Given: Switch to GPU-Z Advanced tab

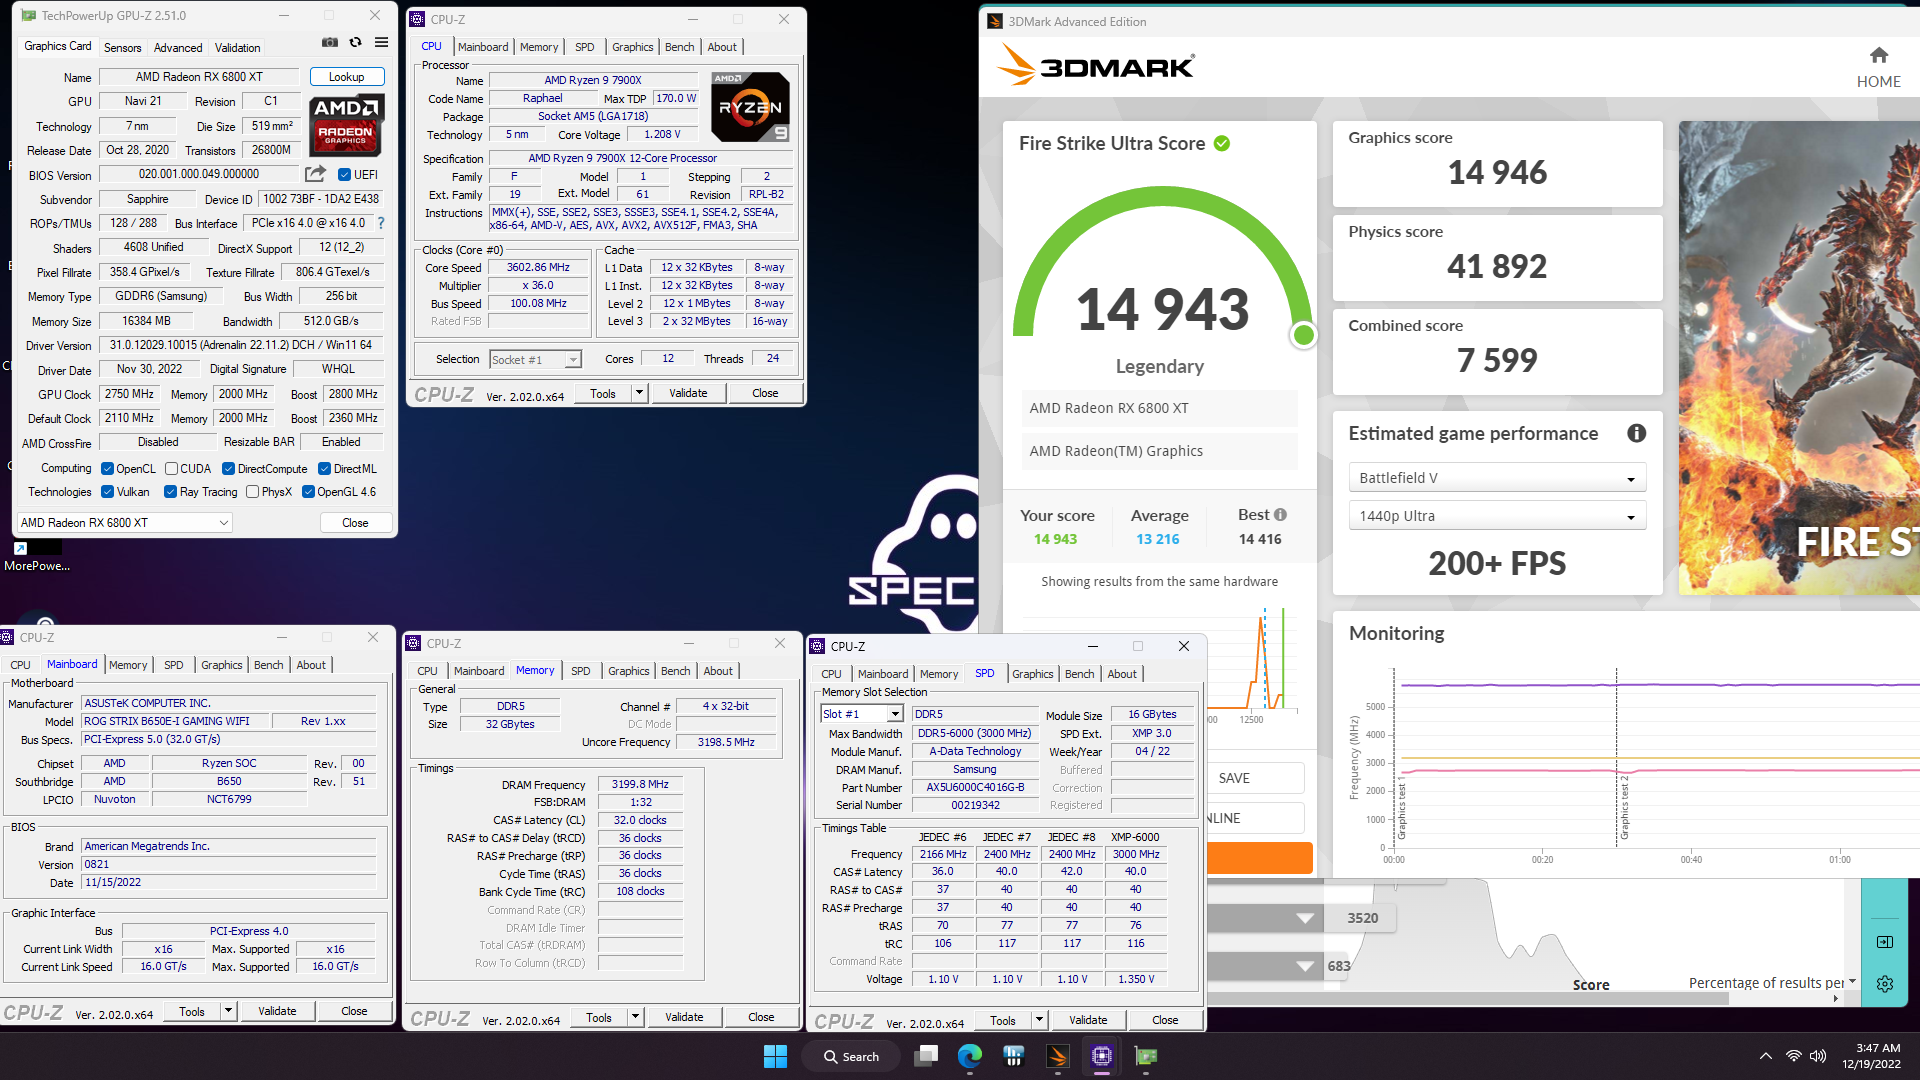Looking at the screenshot, I should [x=178, y=47].
